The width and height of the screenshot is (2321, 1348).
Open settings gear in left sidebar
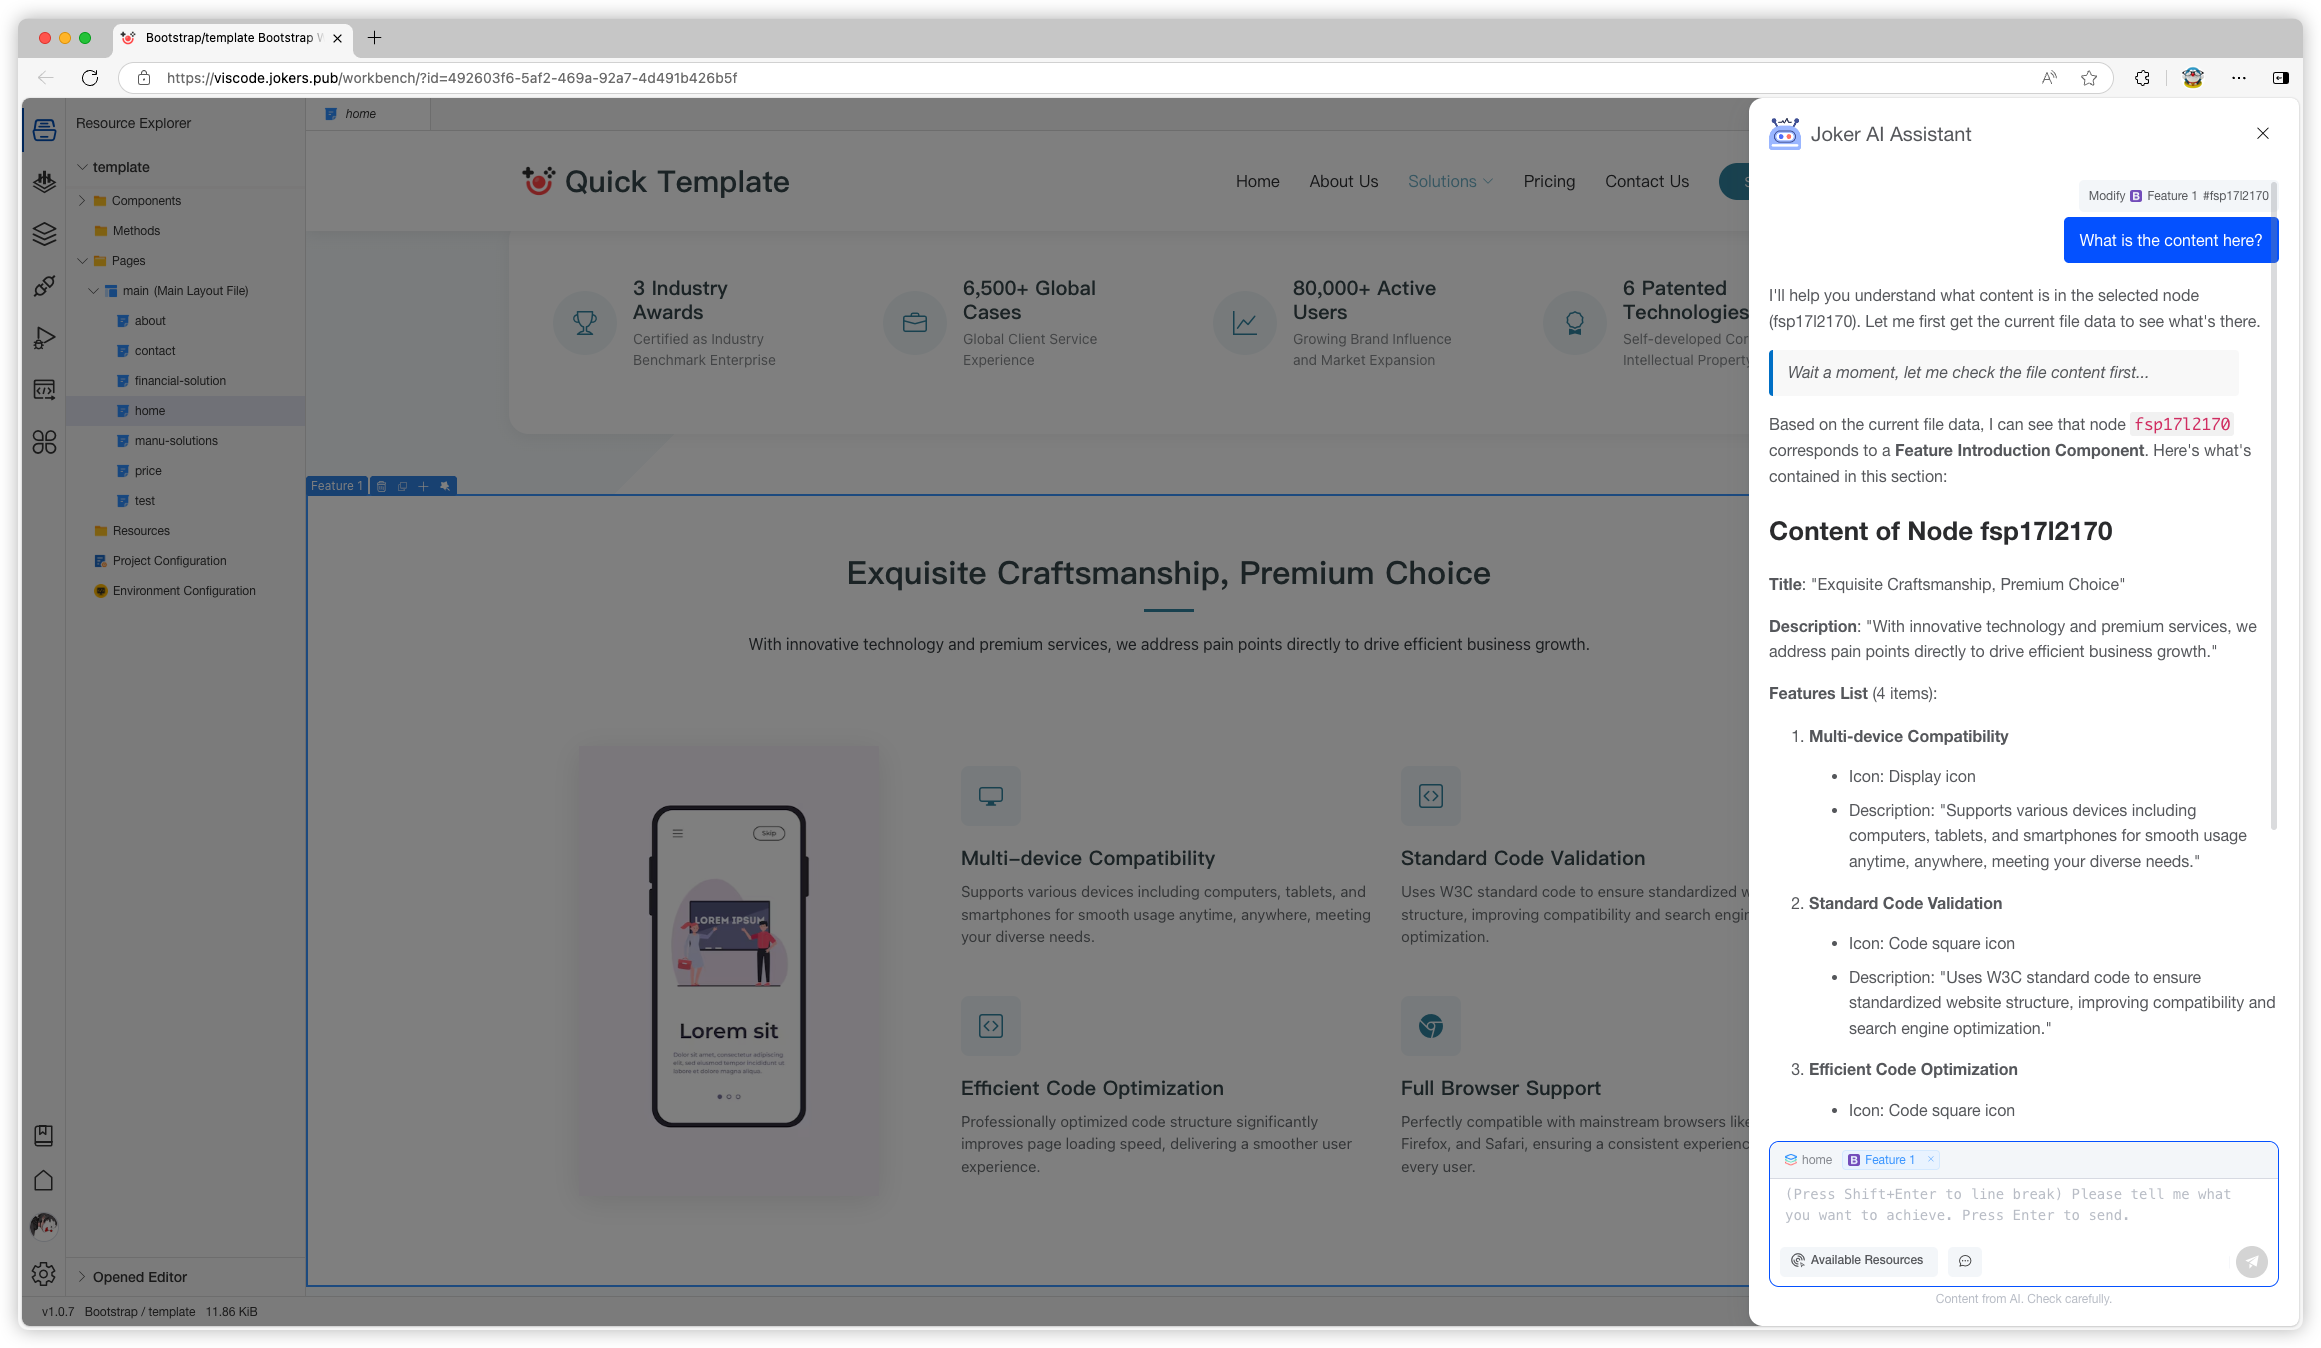(43, 1274)
